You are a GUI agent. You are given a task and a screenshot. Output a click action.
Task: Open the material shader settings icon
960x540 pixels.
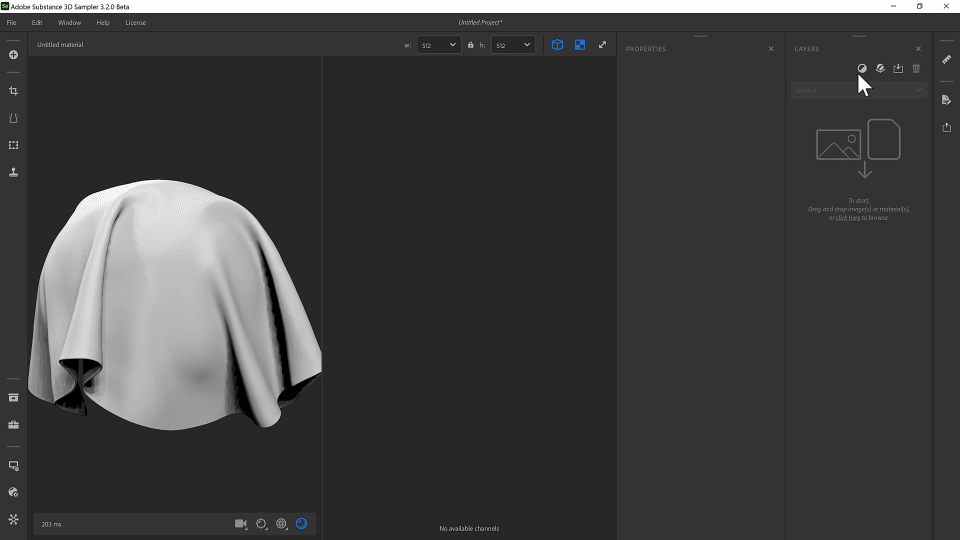[13, 492]
